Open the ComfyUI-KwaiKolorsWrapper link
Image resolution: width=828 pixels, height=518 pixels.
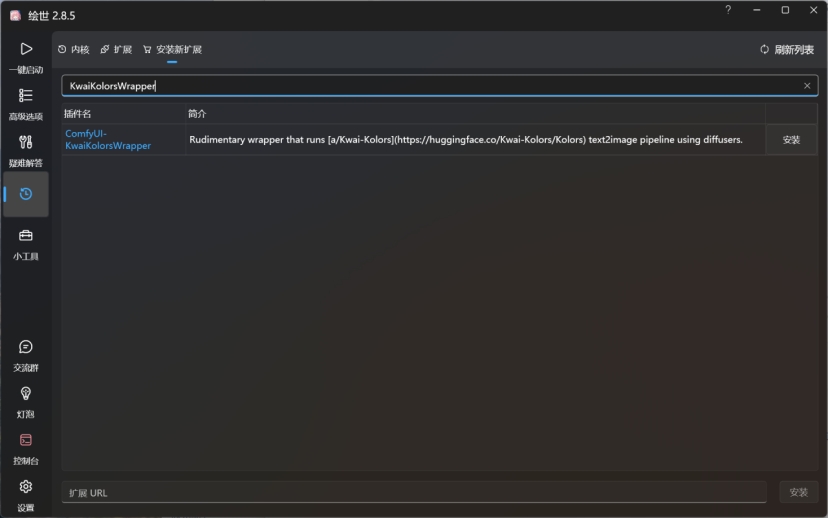[108, 139]
